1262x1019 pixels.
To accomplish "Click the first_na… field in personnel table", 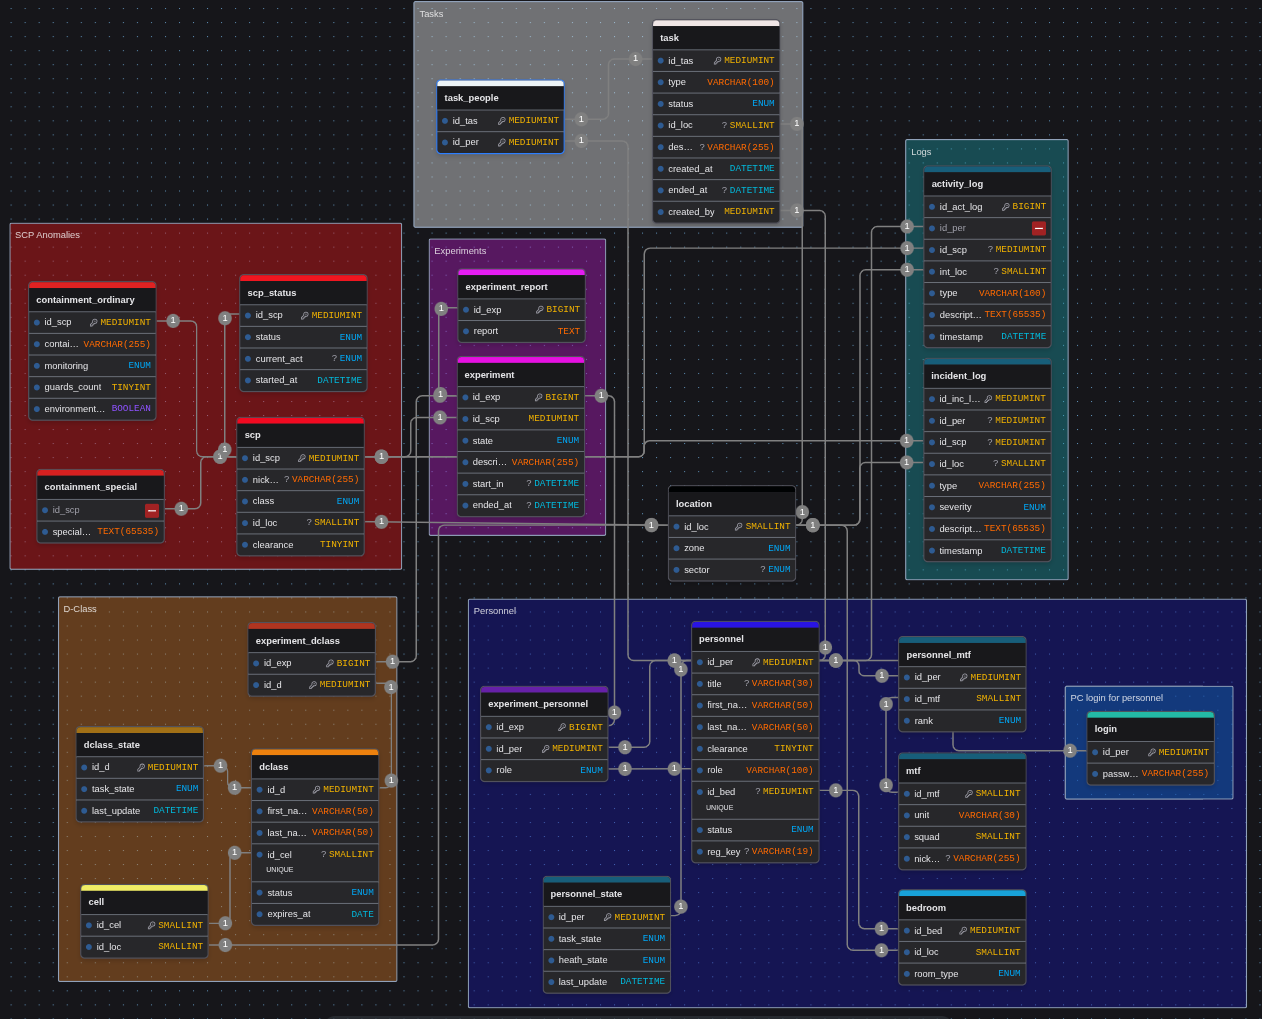I will coord(755,705).
